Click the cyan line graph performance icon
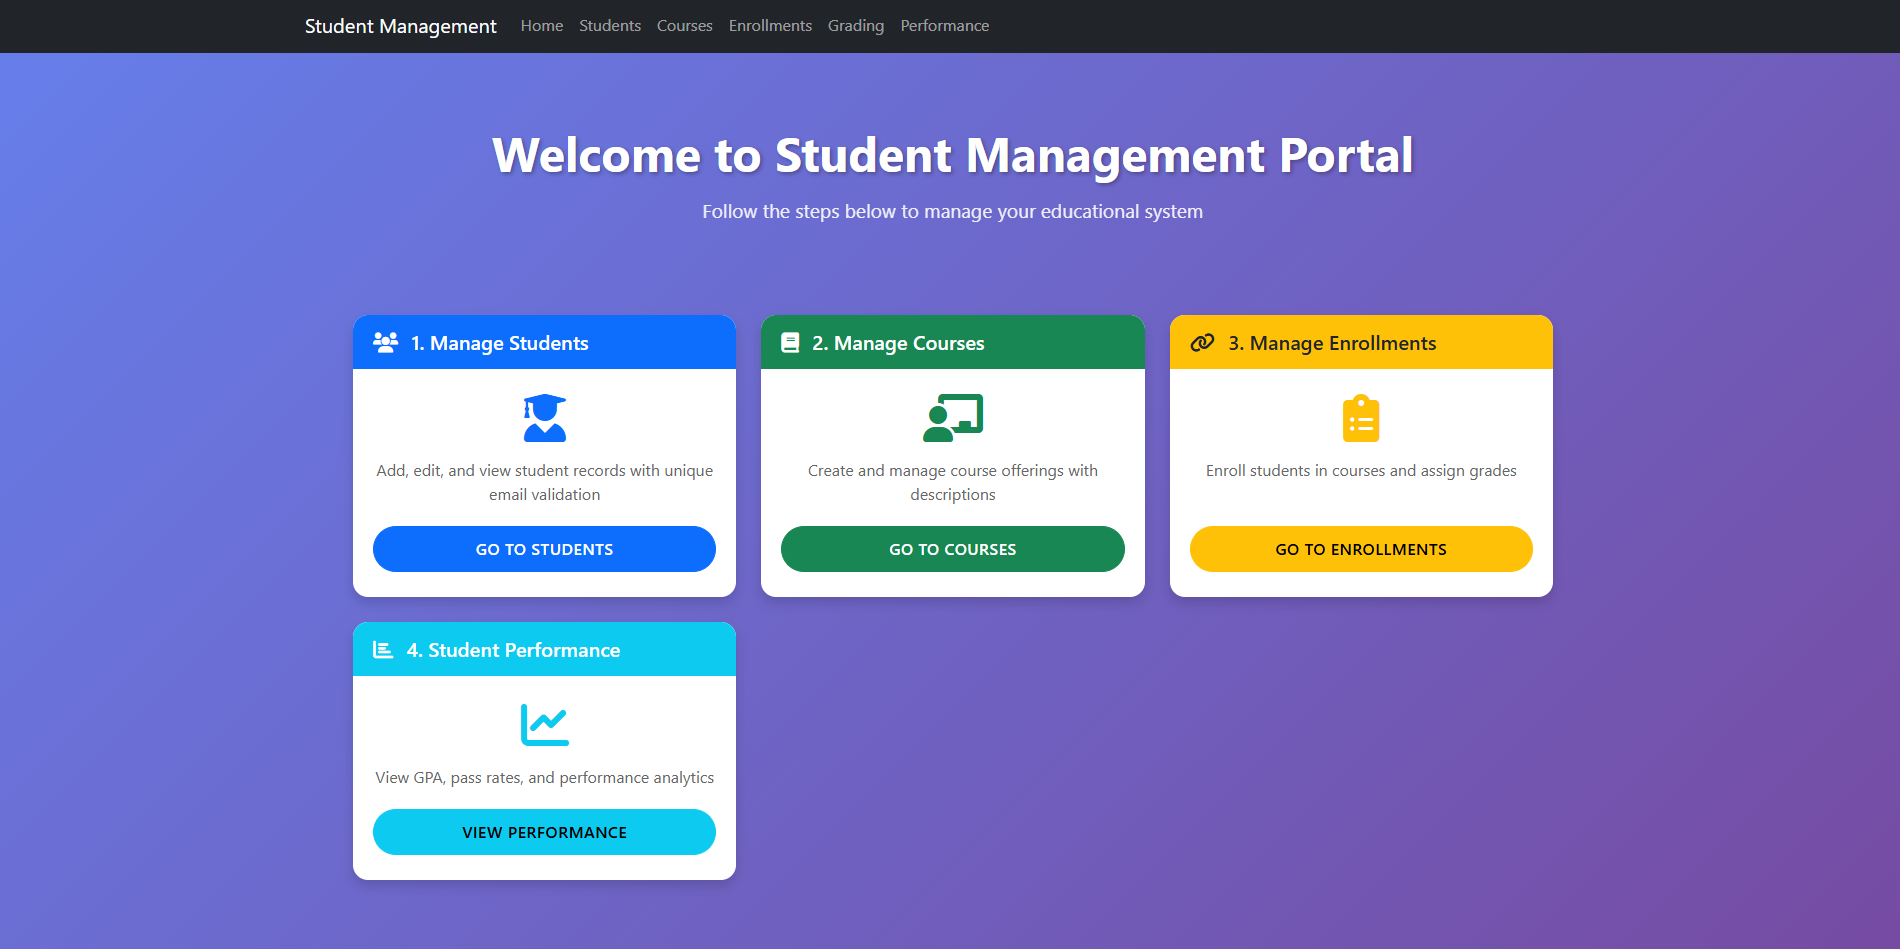1900x949 pixels. [543, 724]
